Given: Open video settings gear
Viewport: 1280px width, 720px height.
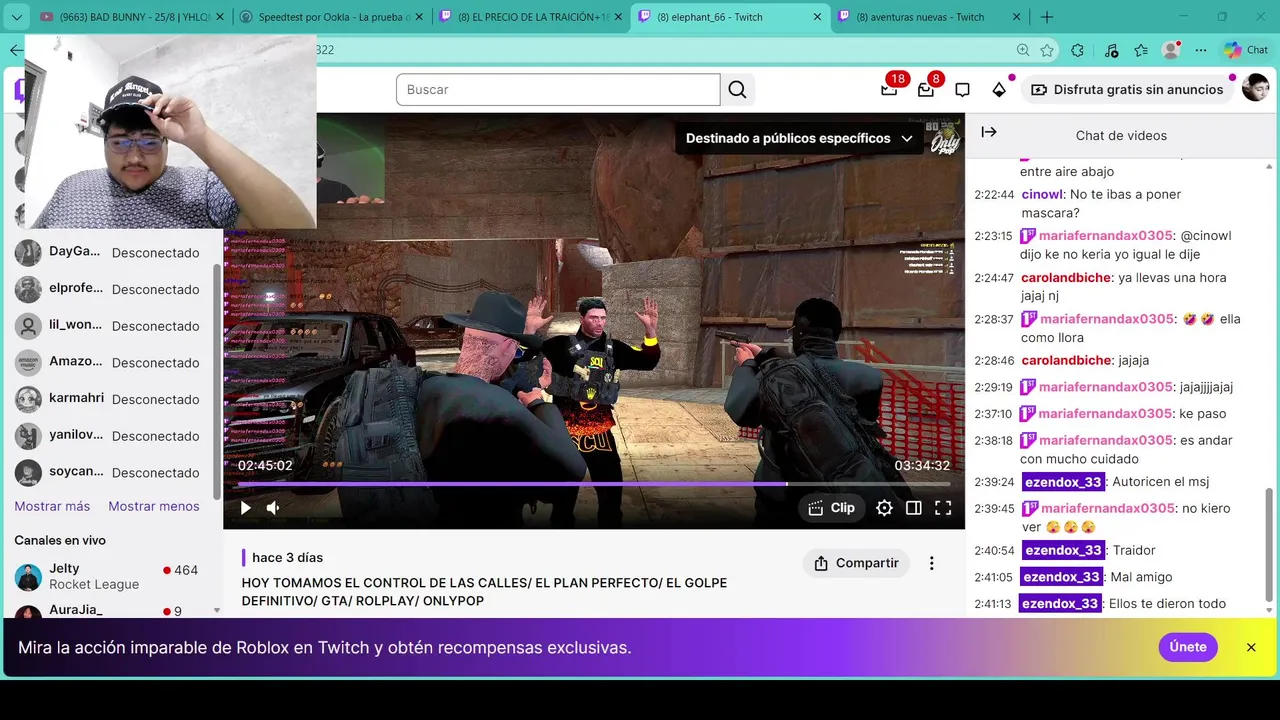Looking at the screenshot, I should (x=884, y=508).
